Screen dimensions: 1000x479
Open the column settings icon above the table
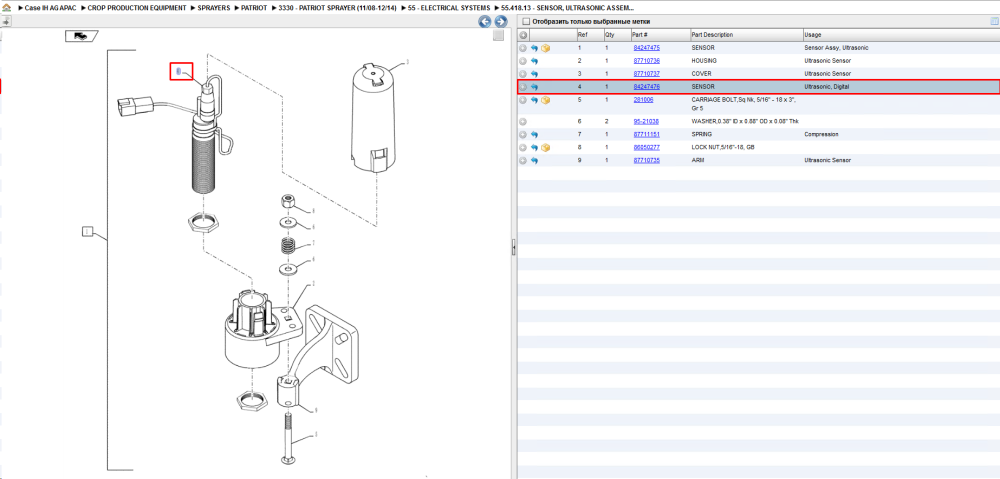click(x=994, y=22)
